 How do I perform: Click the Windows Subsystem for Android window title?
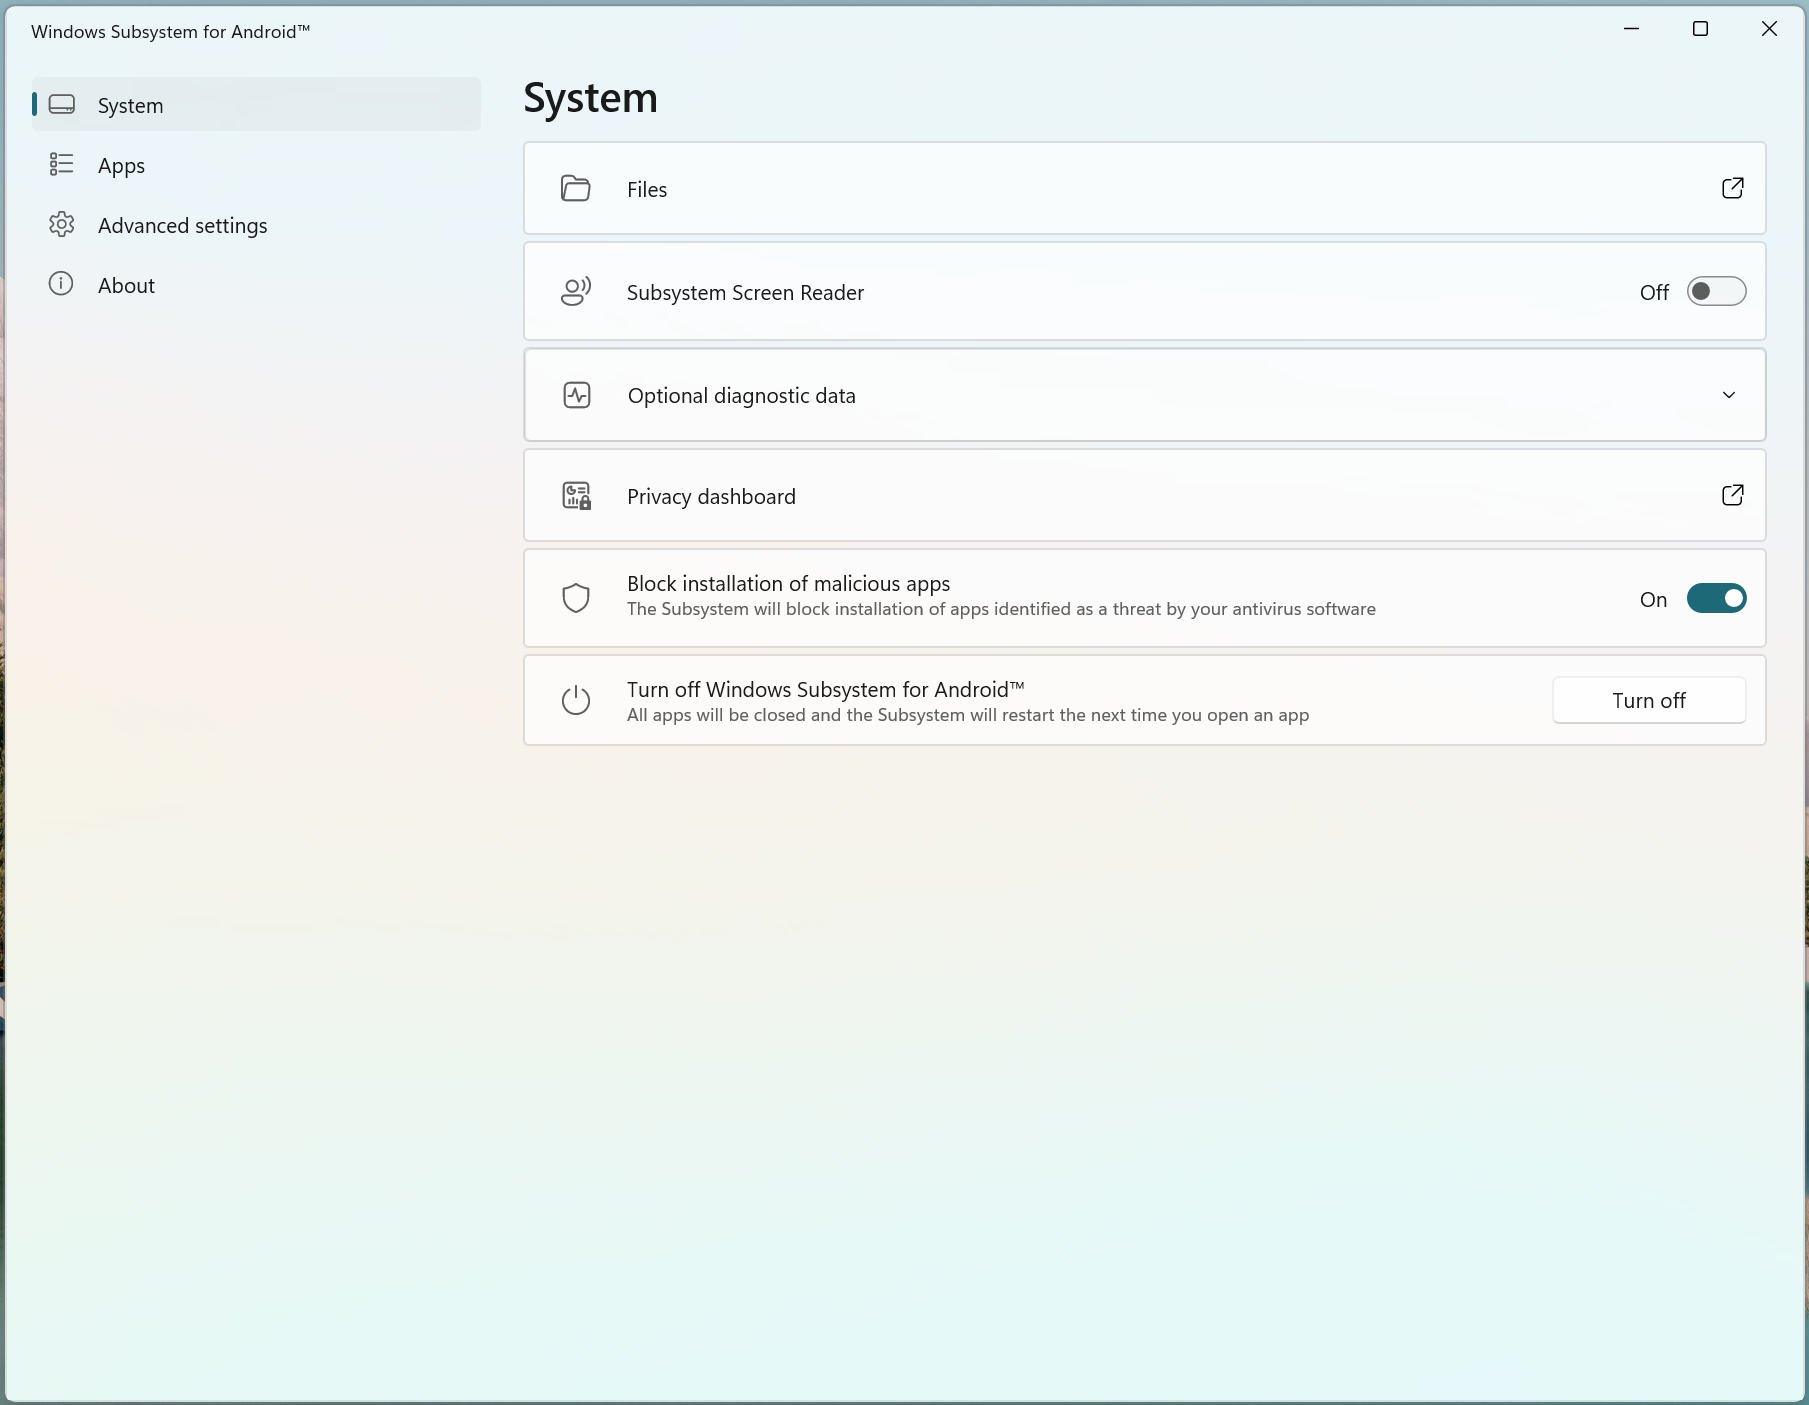(171, 31)
